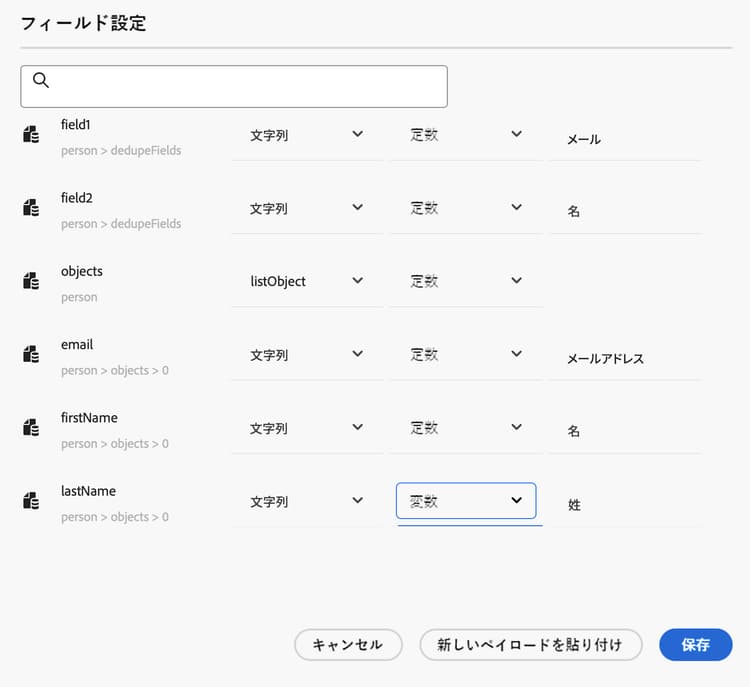The image size is (750, 687).
Task: Expand the lastName 変数 dropdown
Action: tap(466, 501)
